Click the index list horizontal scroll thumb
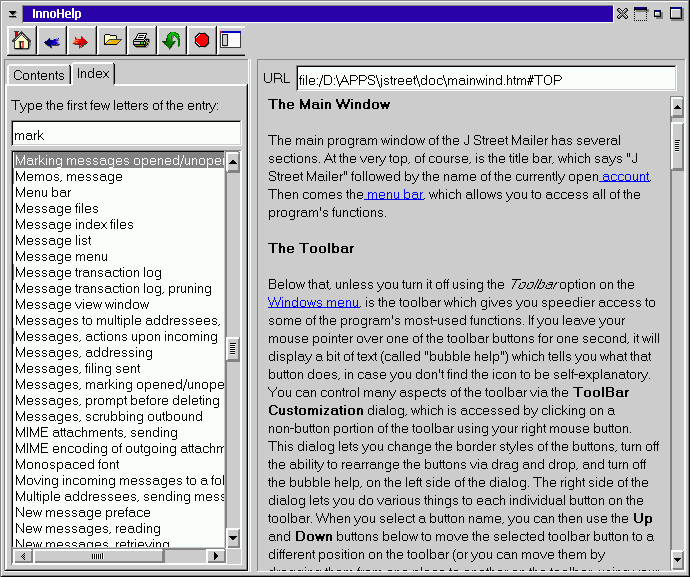 [x=99, y=556]
